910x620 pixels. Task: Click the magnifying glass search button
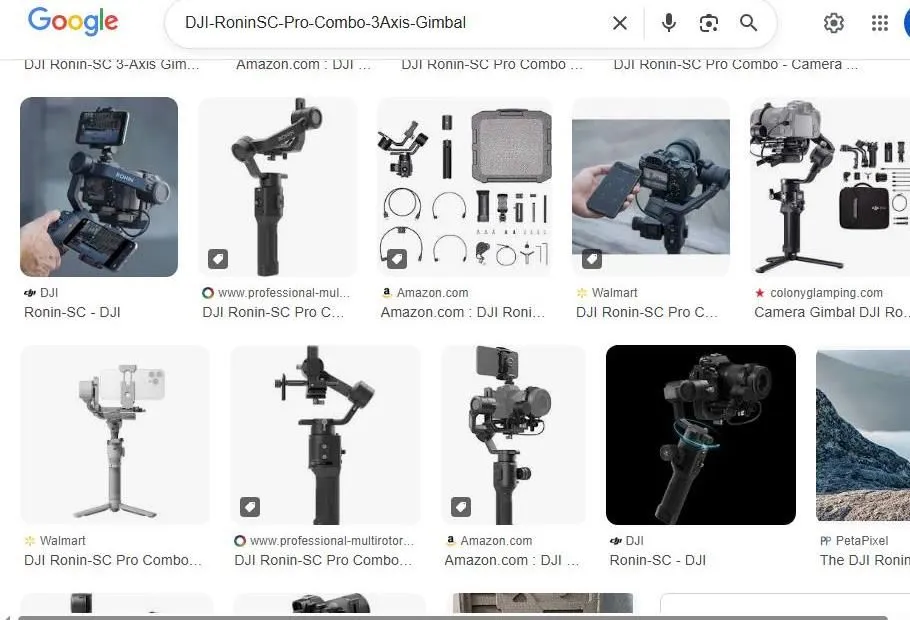pyautogui.click(x=749, y=23)
